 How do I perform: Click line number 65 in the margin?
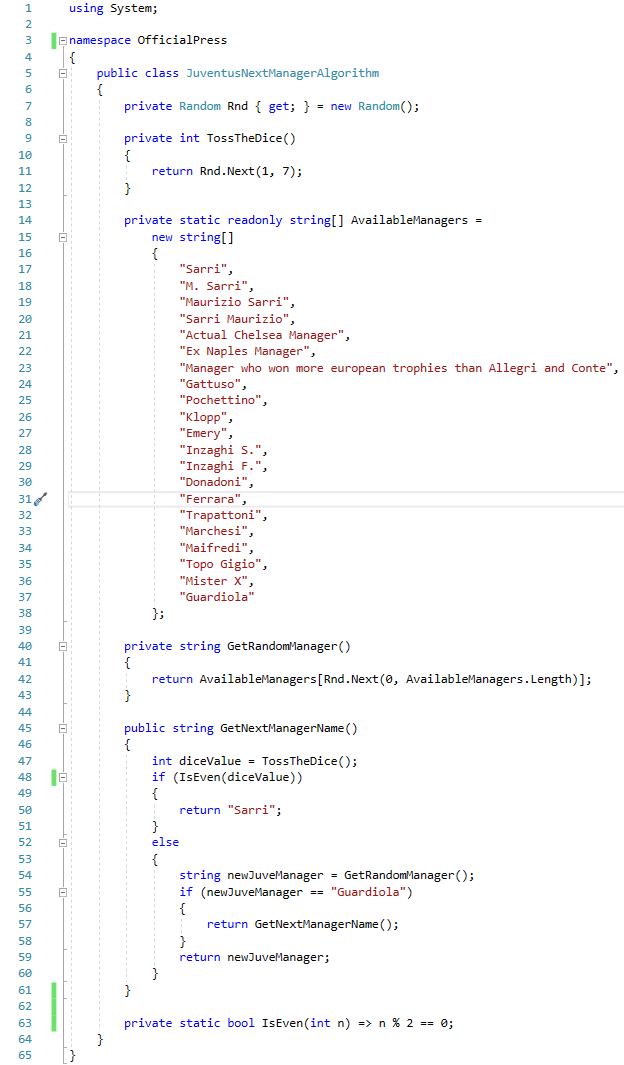pyautogui.click(x=24, y=1055)
